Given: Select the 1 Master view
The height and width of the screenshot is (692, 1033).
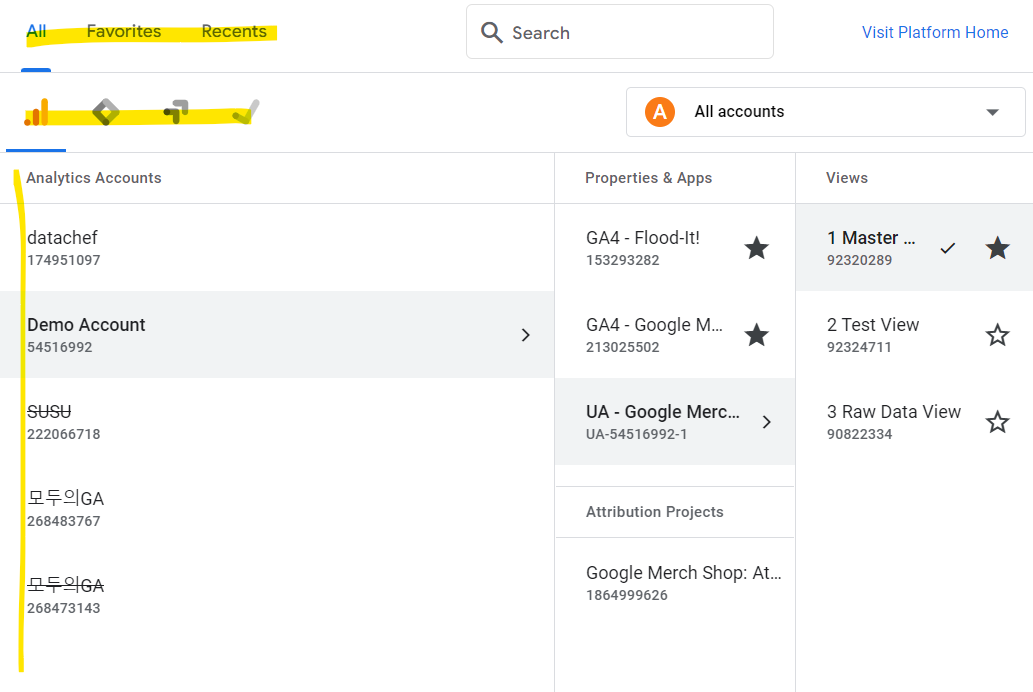Looking at the screenshot, I should click(914, 248).
